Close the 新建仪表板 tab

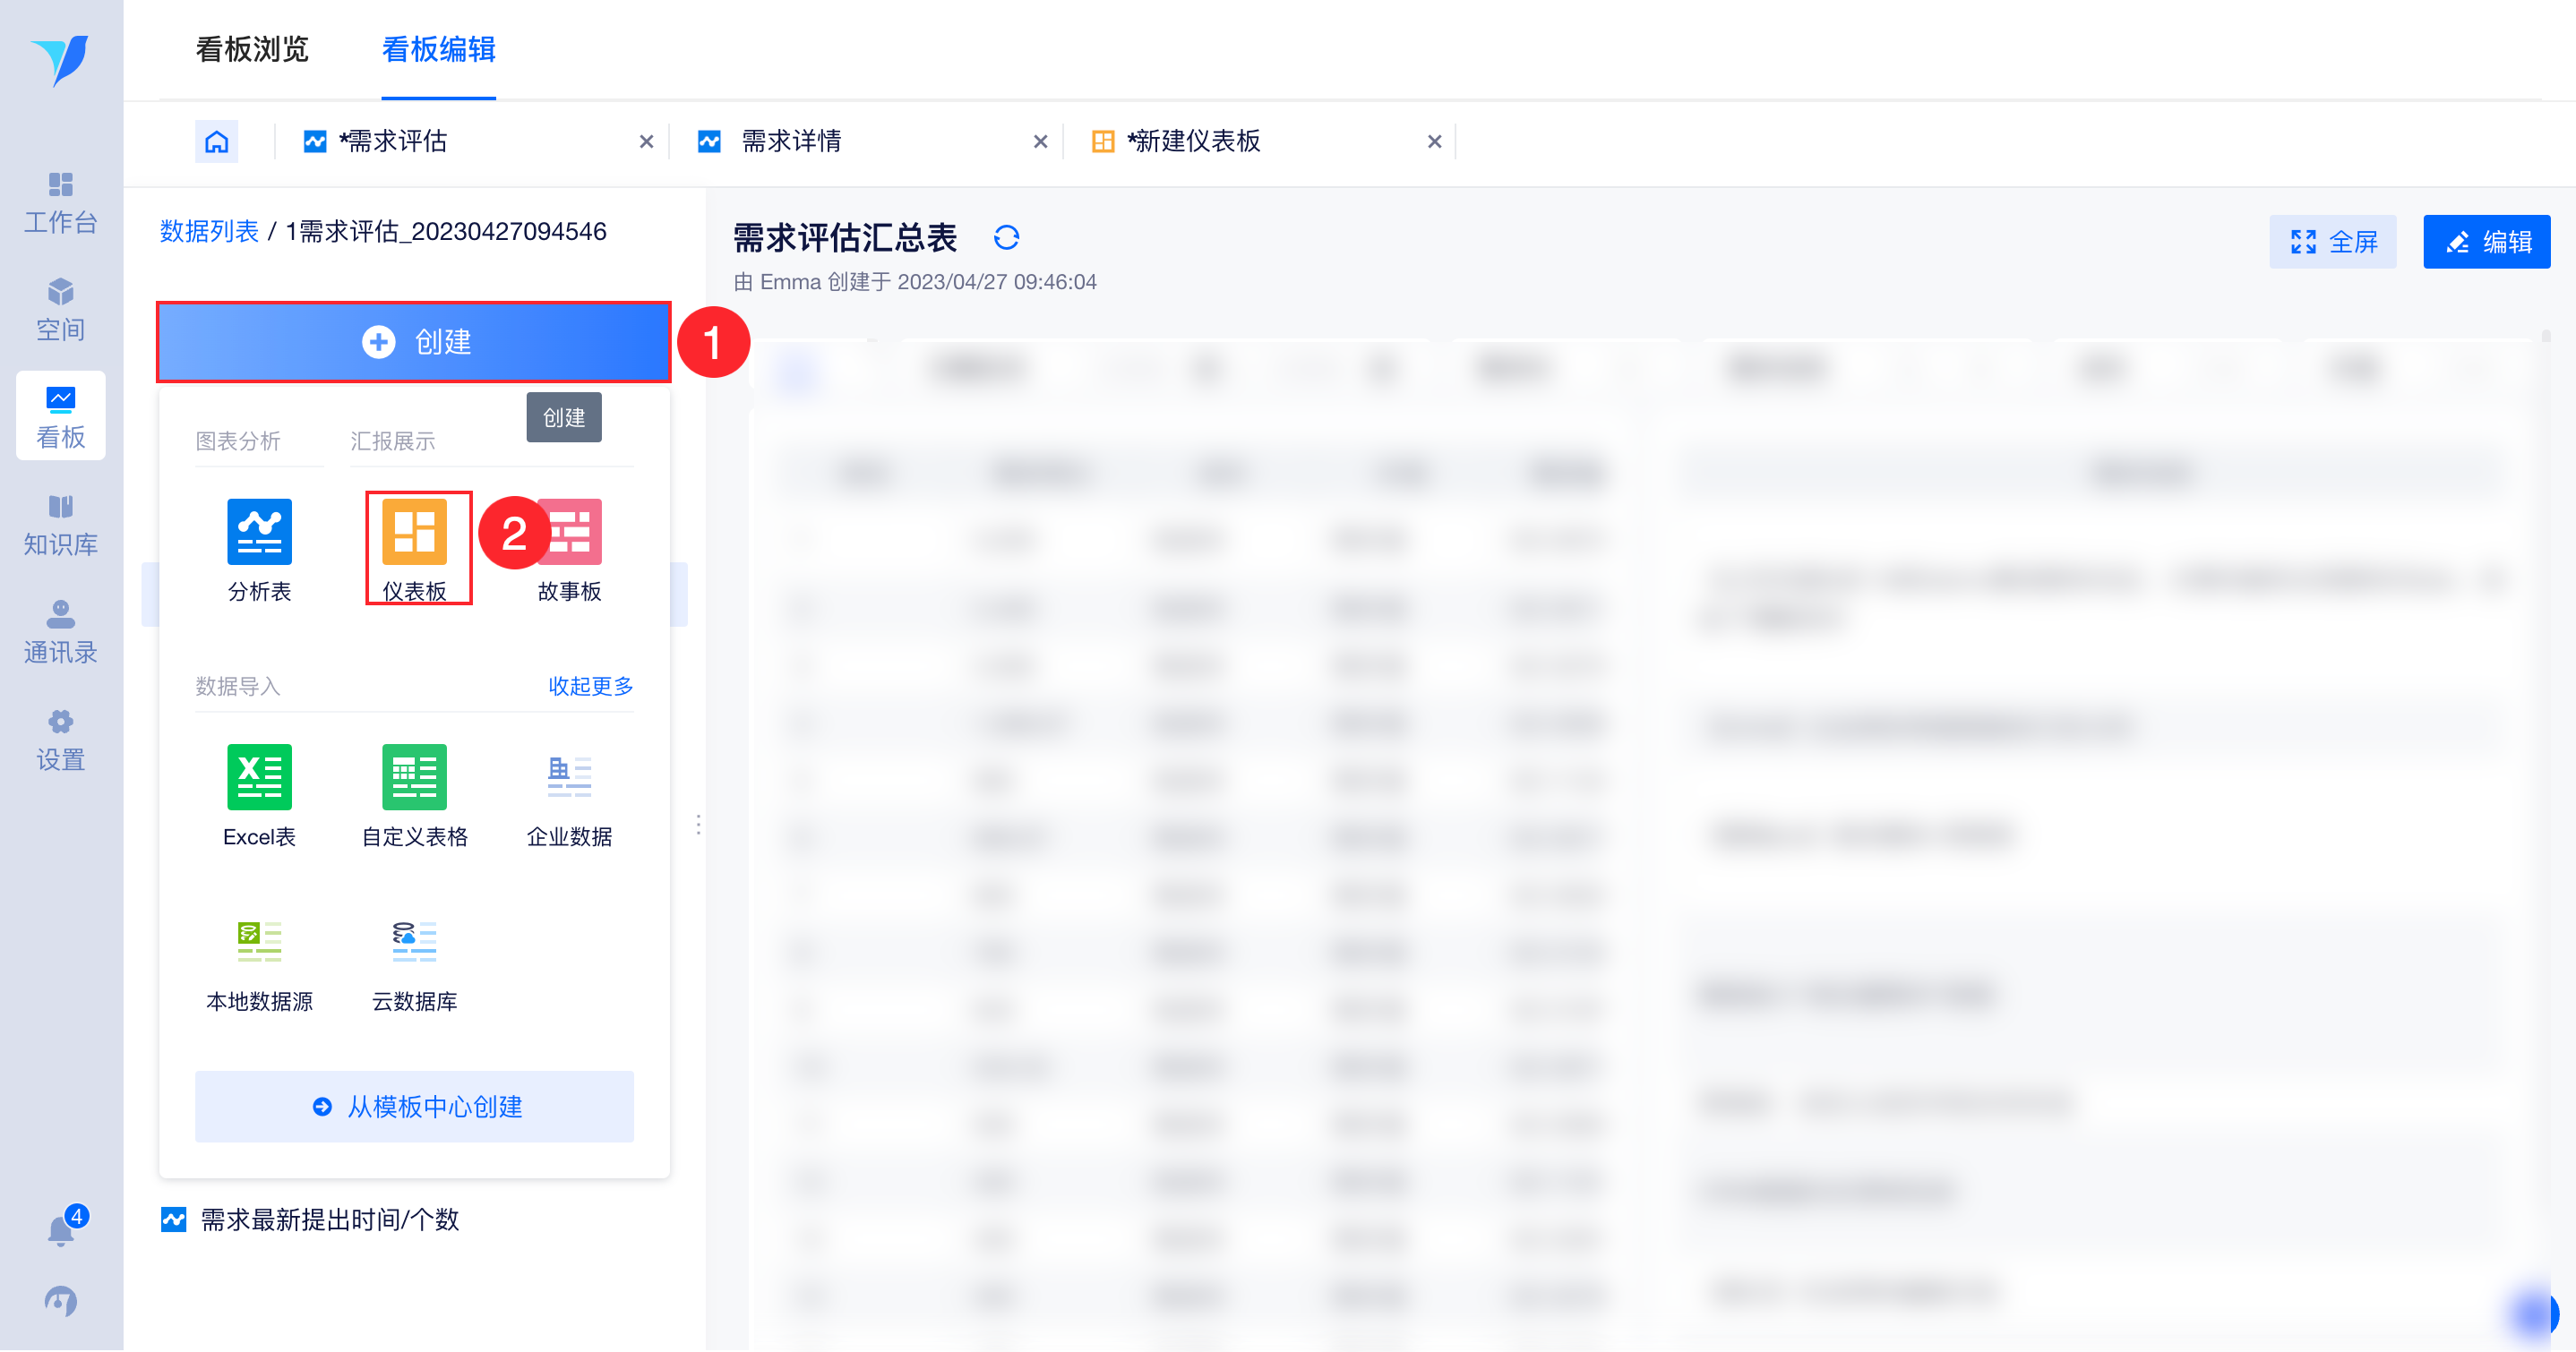tap(1434, 141)
